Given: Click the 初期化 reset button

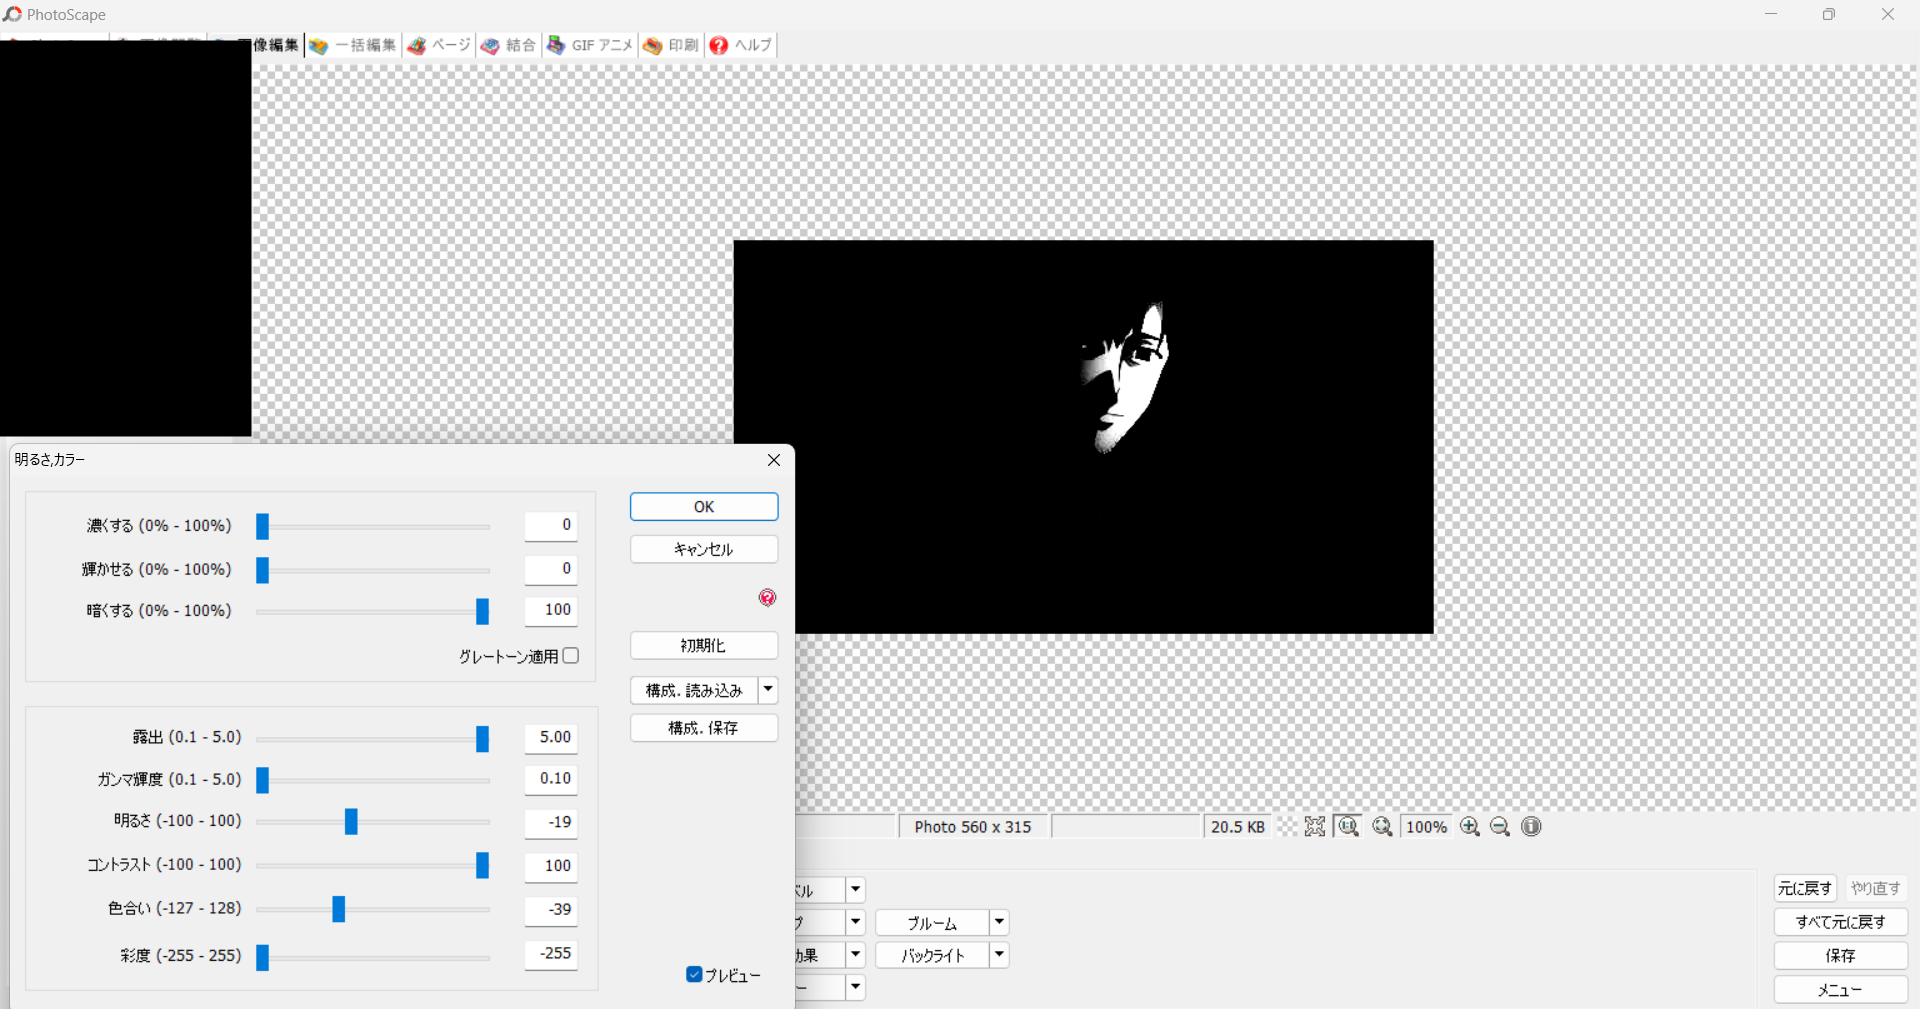Looking at the screenshot, I should coord(703,646).
